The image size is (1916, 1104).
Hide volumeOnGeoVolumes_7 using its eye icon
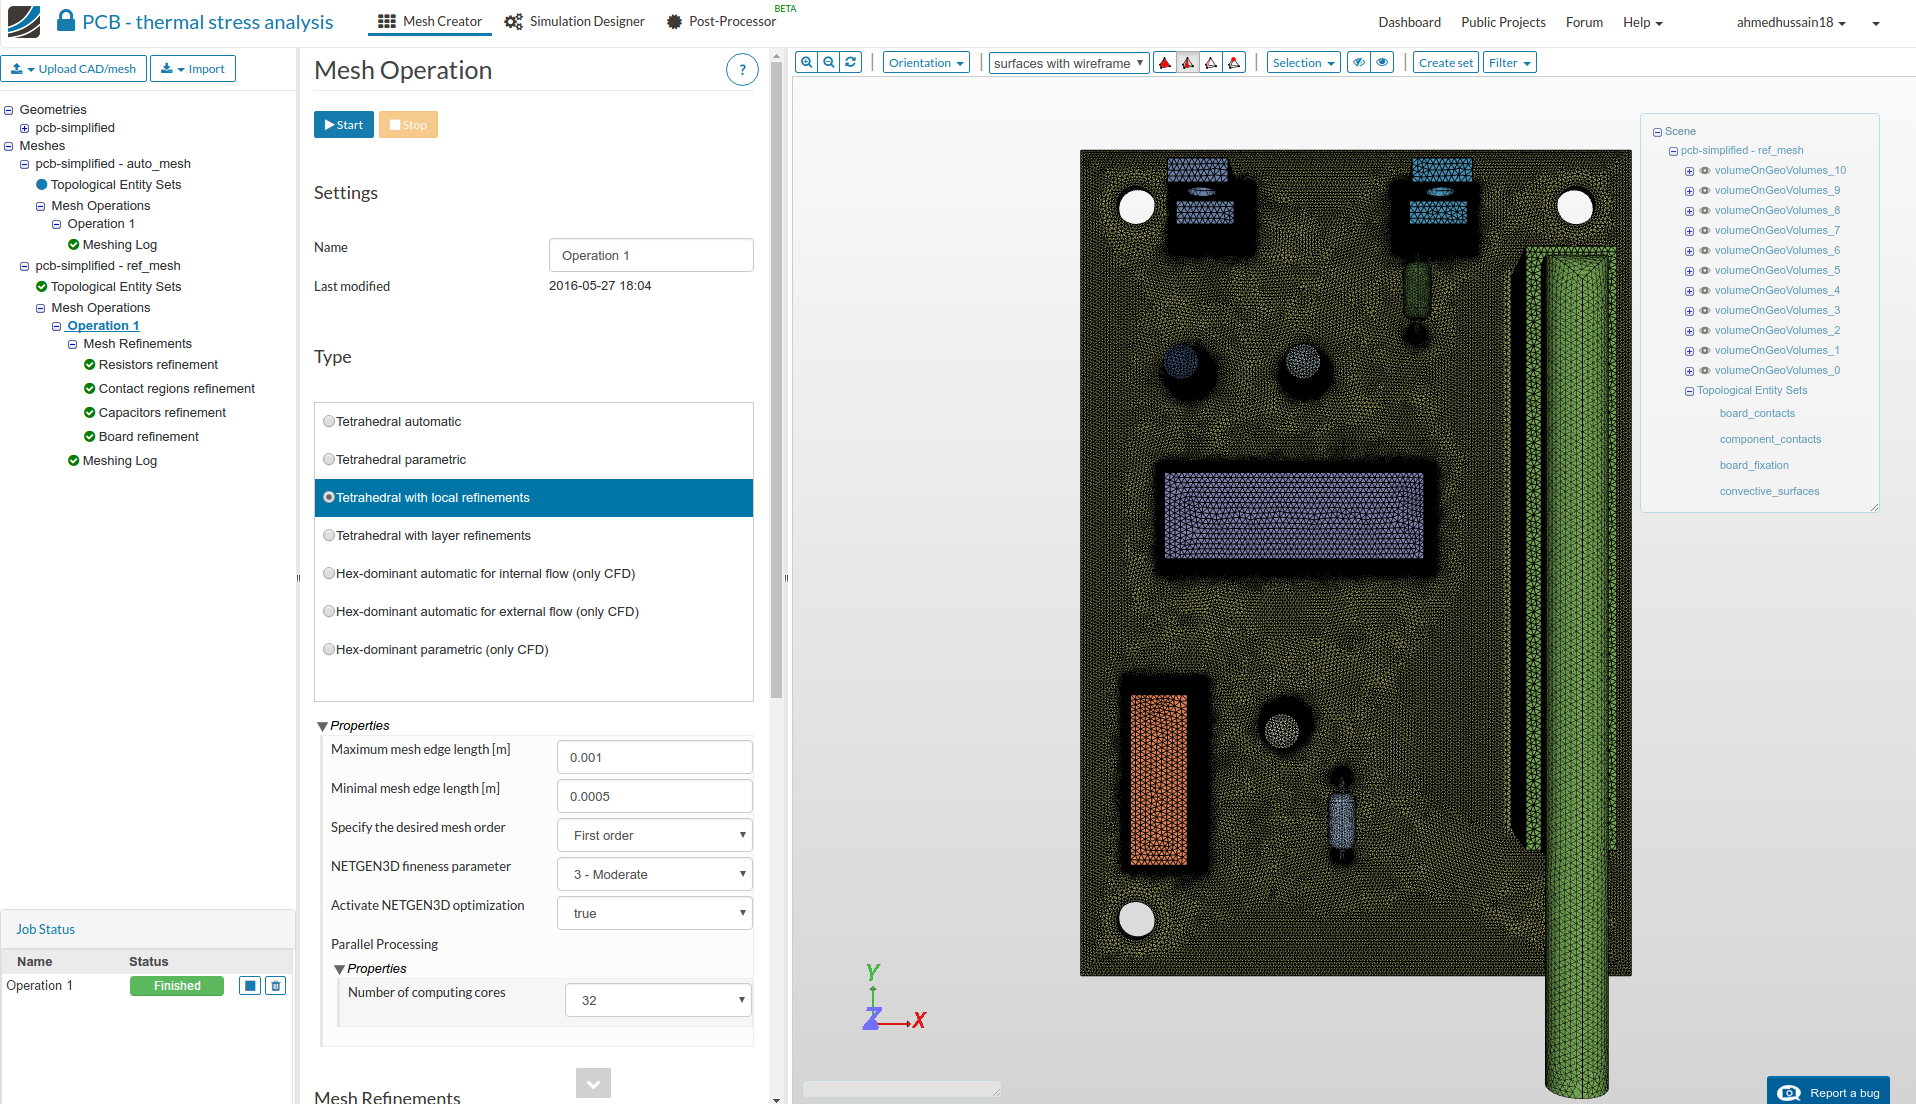[x=1705, y=231]
